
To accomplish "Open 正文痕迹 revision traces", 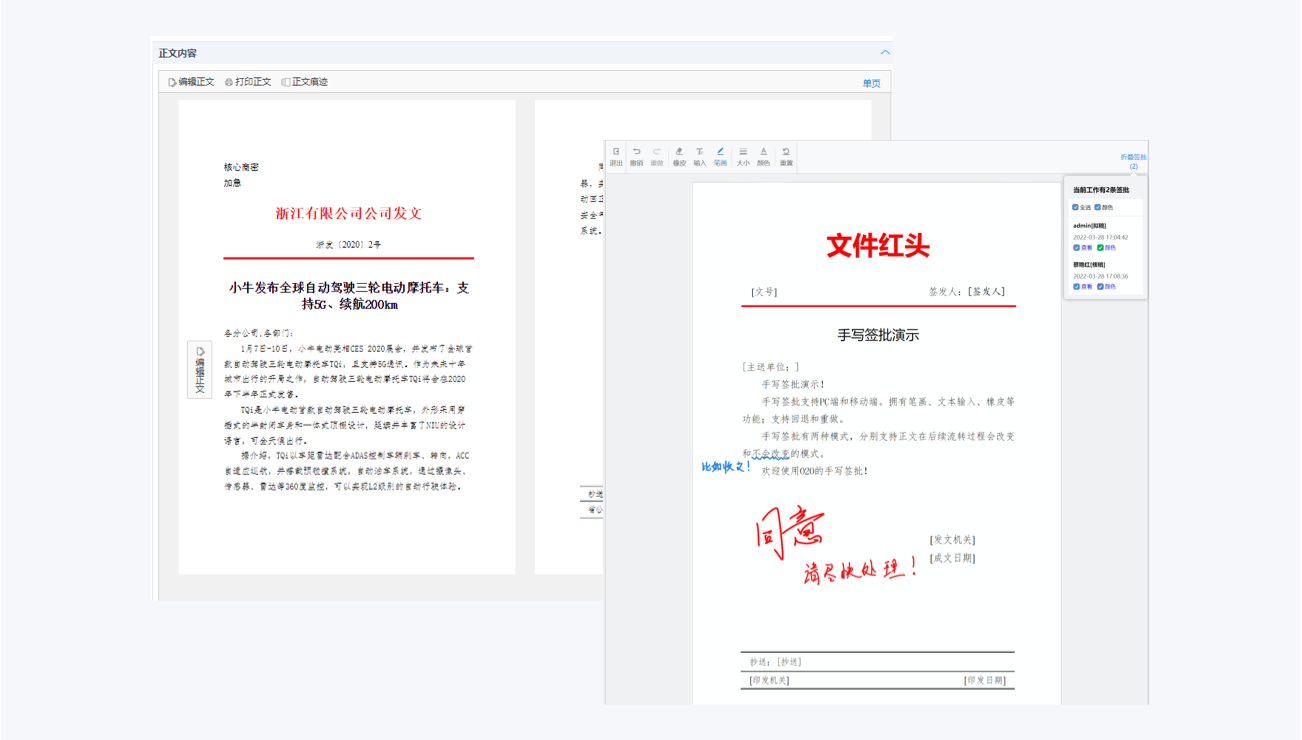I will 305,82.
